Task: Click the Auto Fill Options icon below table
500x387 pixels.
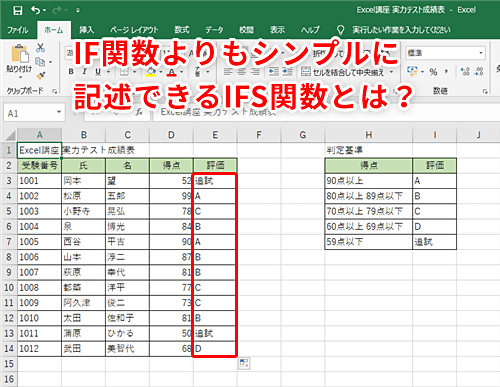Action: (x=244, y=363)
